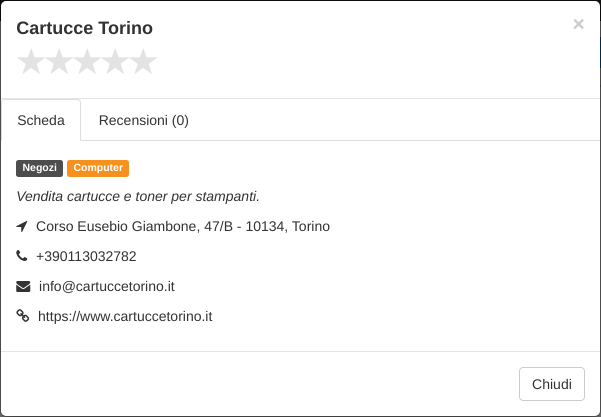The width and height of the screenshot is (601, 417).
Task: Open the Recensioni (0) tab
Action: click(144, 120)
